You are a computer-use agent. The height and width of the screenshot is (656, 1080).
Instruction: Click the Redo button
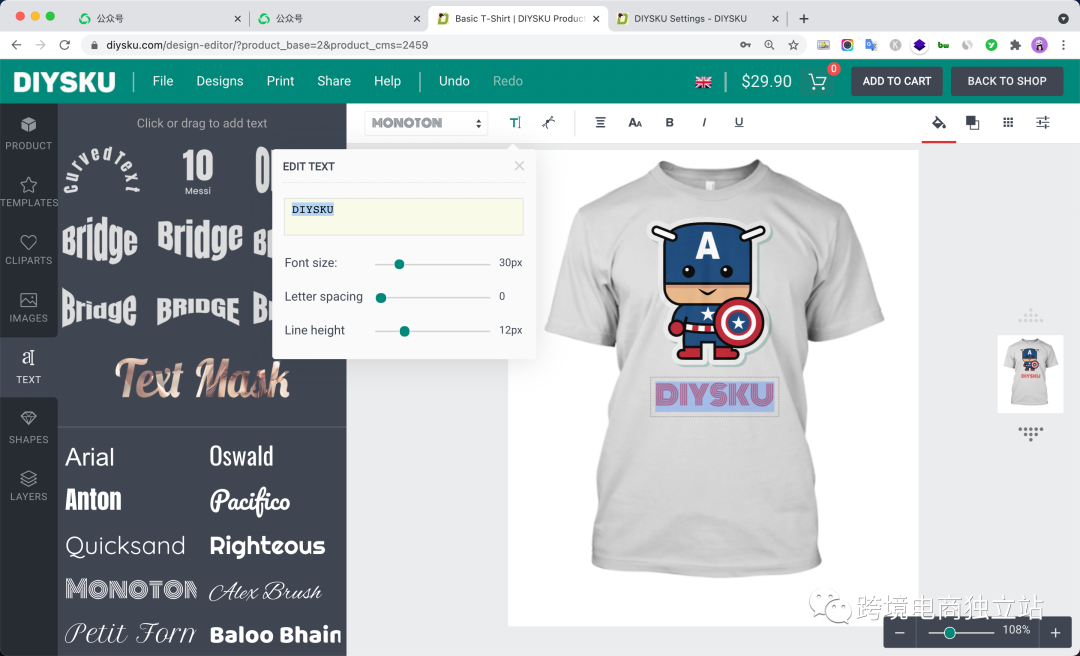508,81
